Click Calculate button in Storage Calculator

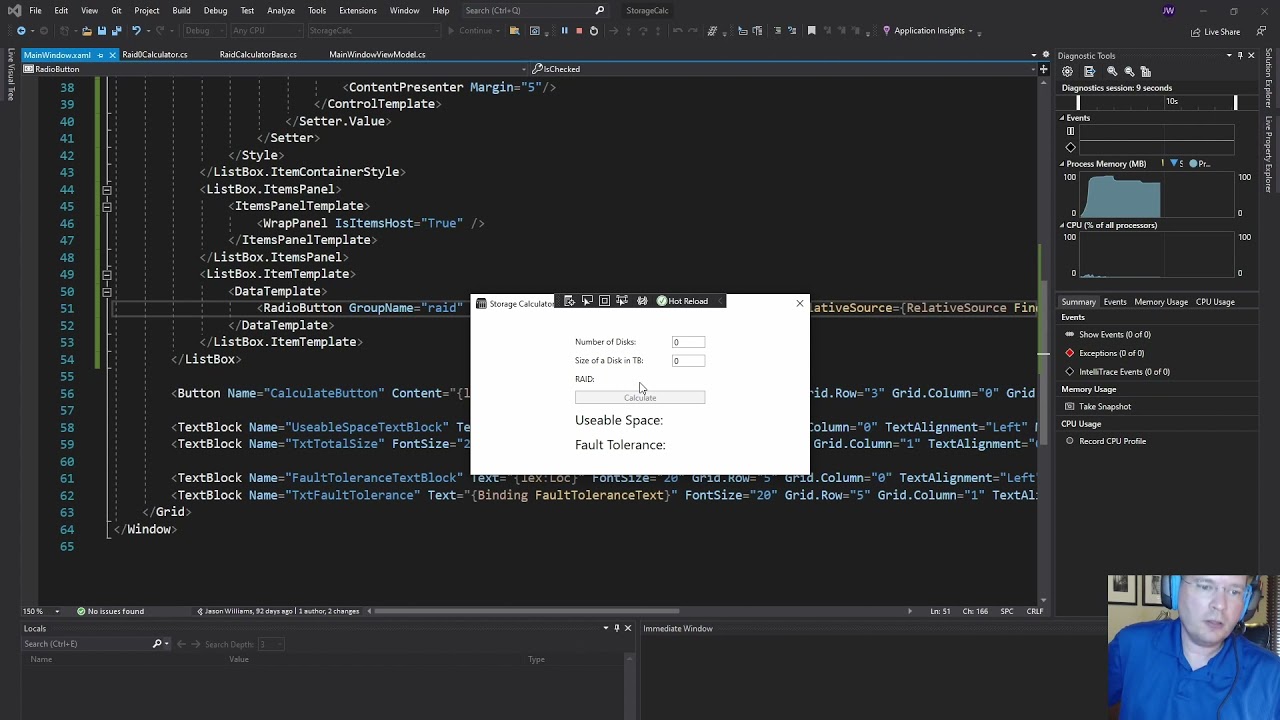click(x=640, y=398)
